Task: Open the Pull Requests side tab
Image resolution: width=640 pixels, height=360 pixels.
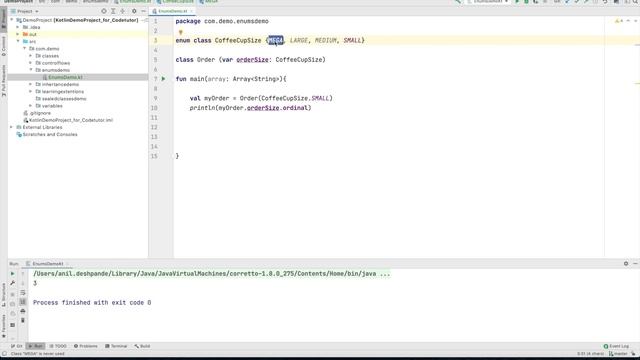Action: (4, 80)
